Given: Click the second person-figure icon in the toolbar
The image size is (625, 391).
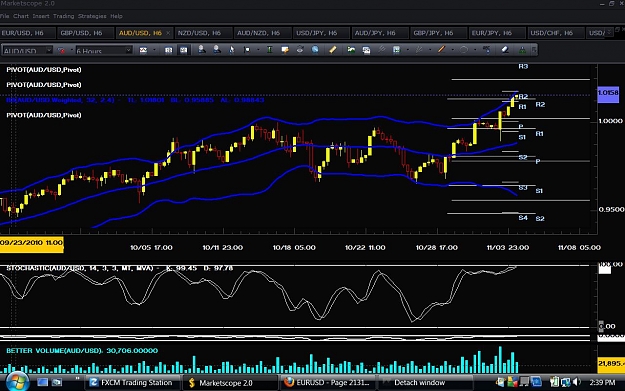Looking at the screenshot, I should (217, 49).
